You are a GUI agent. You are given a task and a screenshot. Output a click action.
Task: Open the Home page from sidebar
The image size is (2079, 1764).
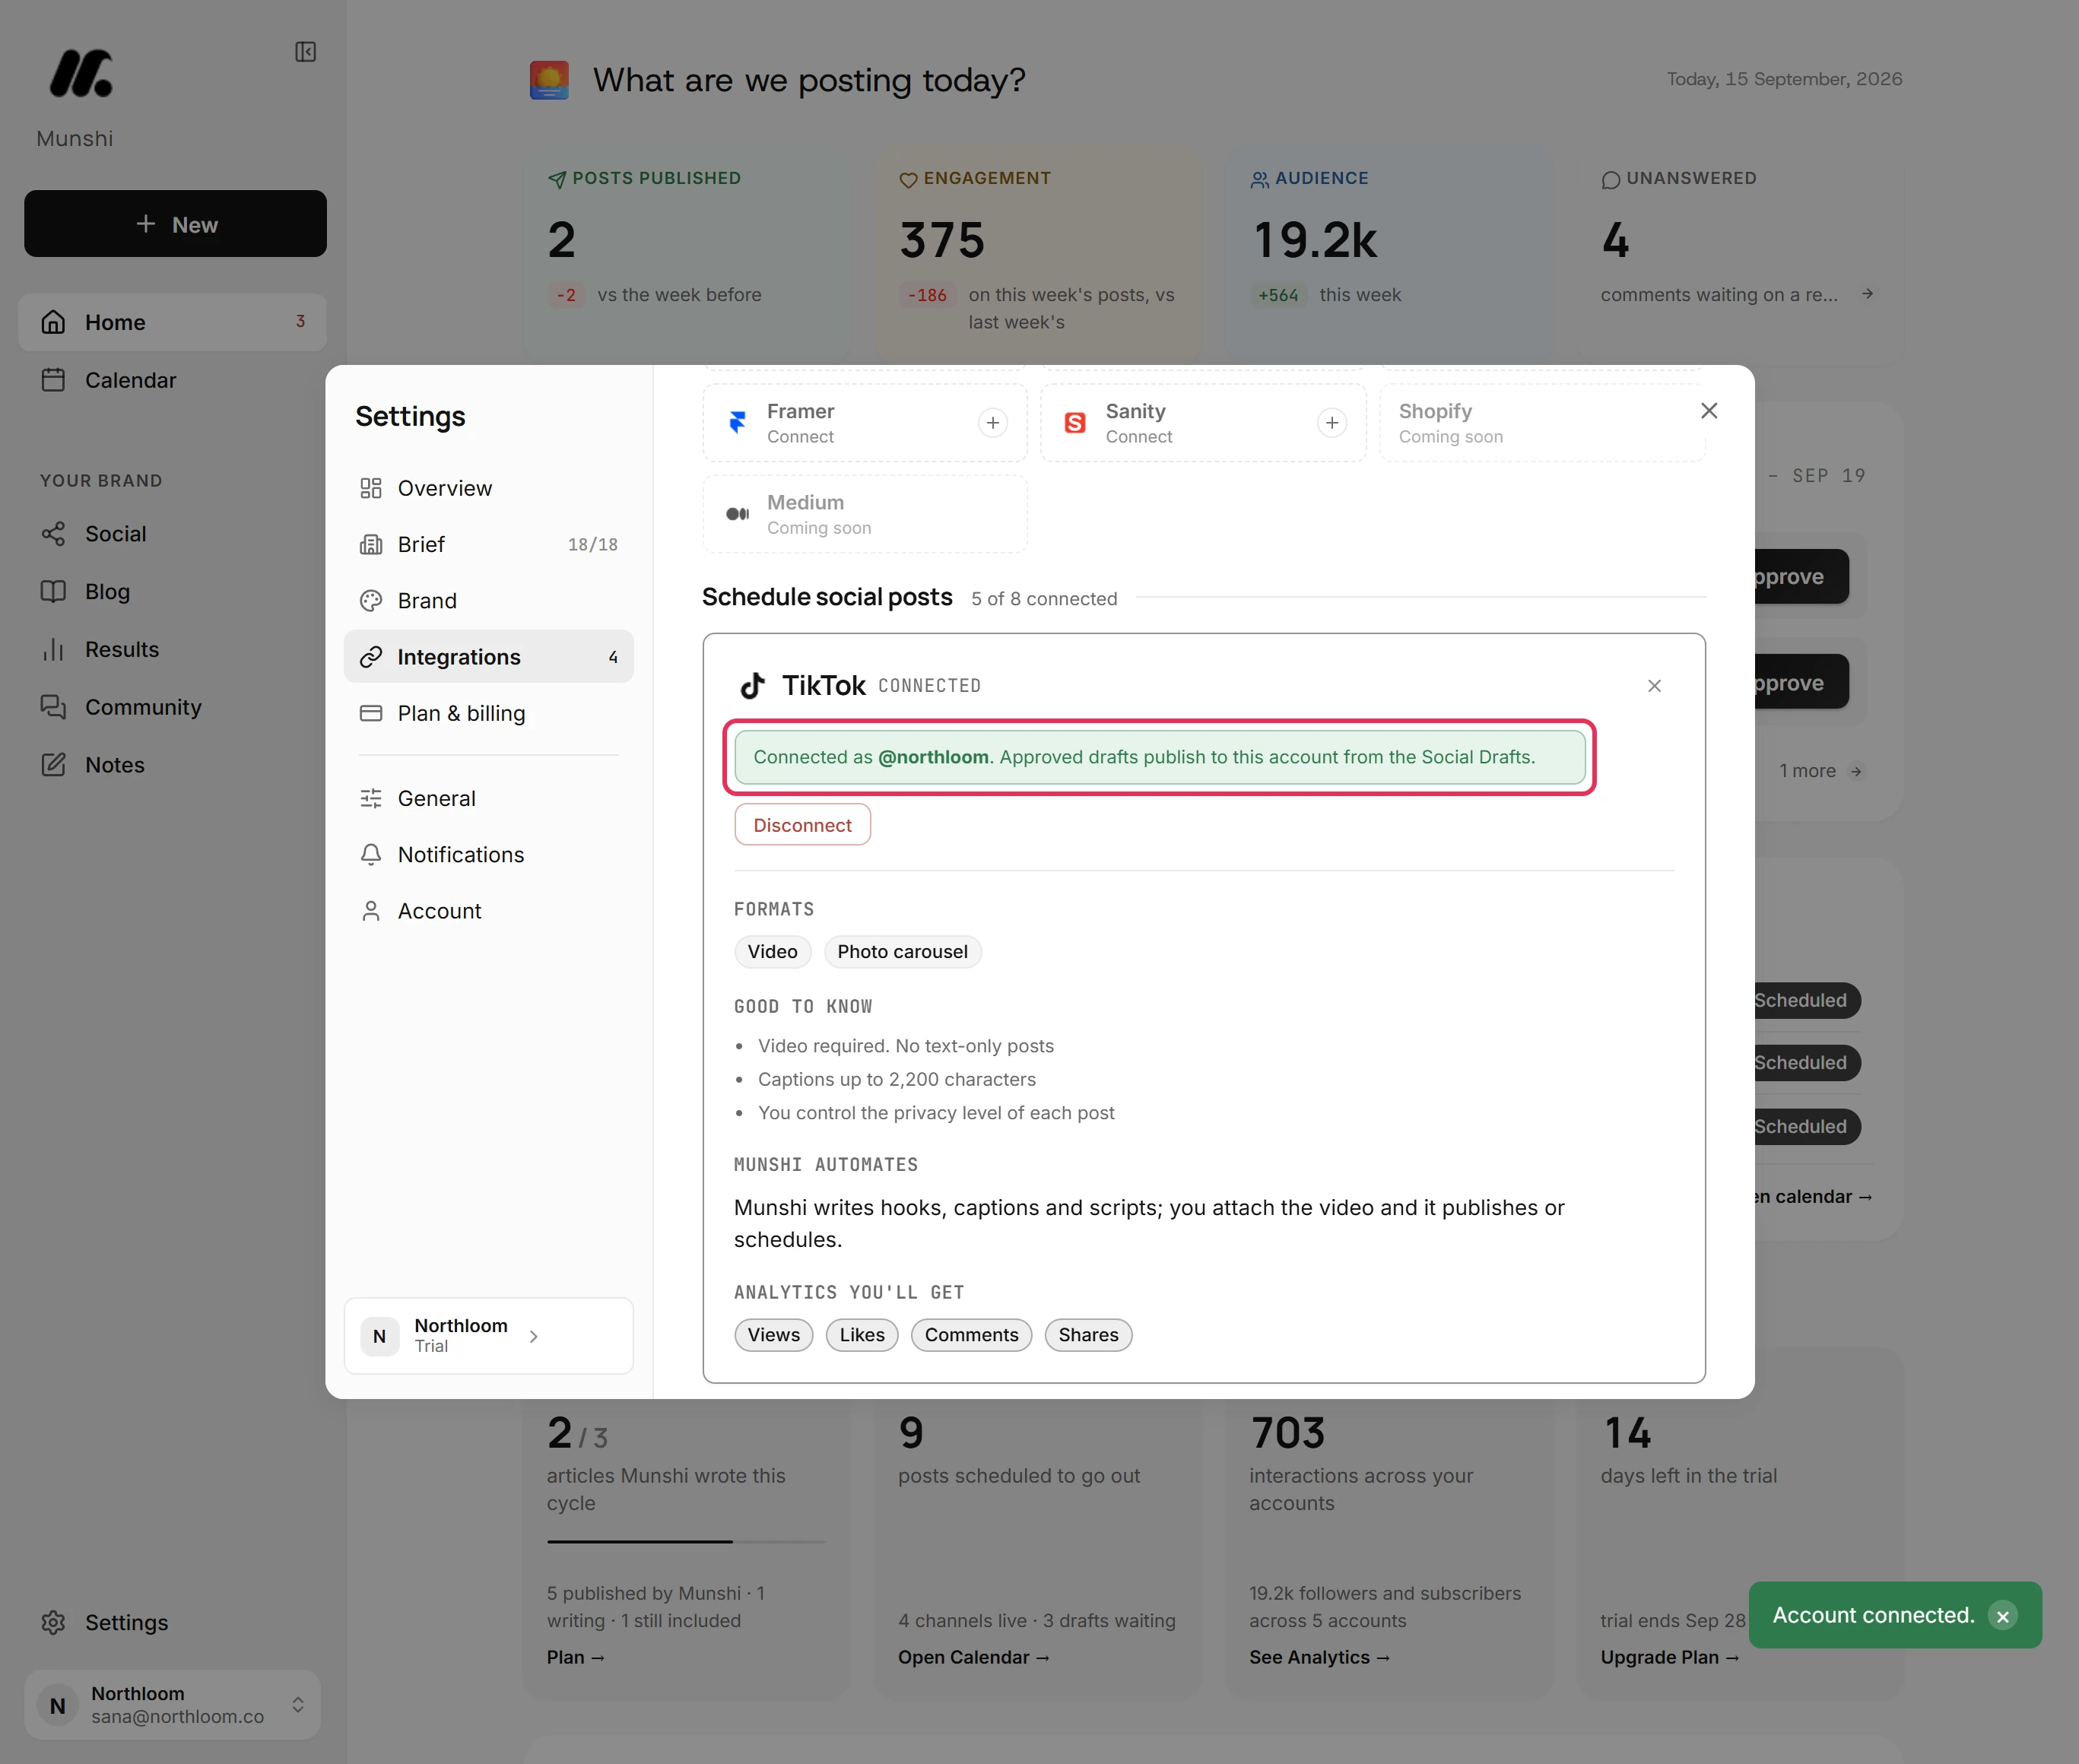172,322
